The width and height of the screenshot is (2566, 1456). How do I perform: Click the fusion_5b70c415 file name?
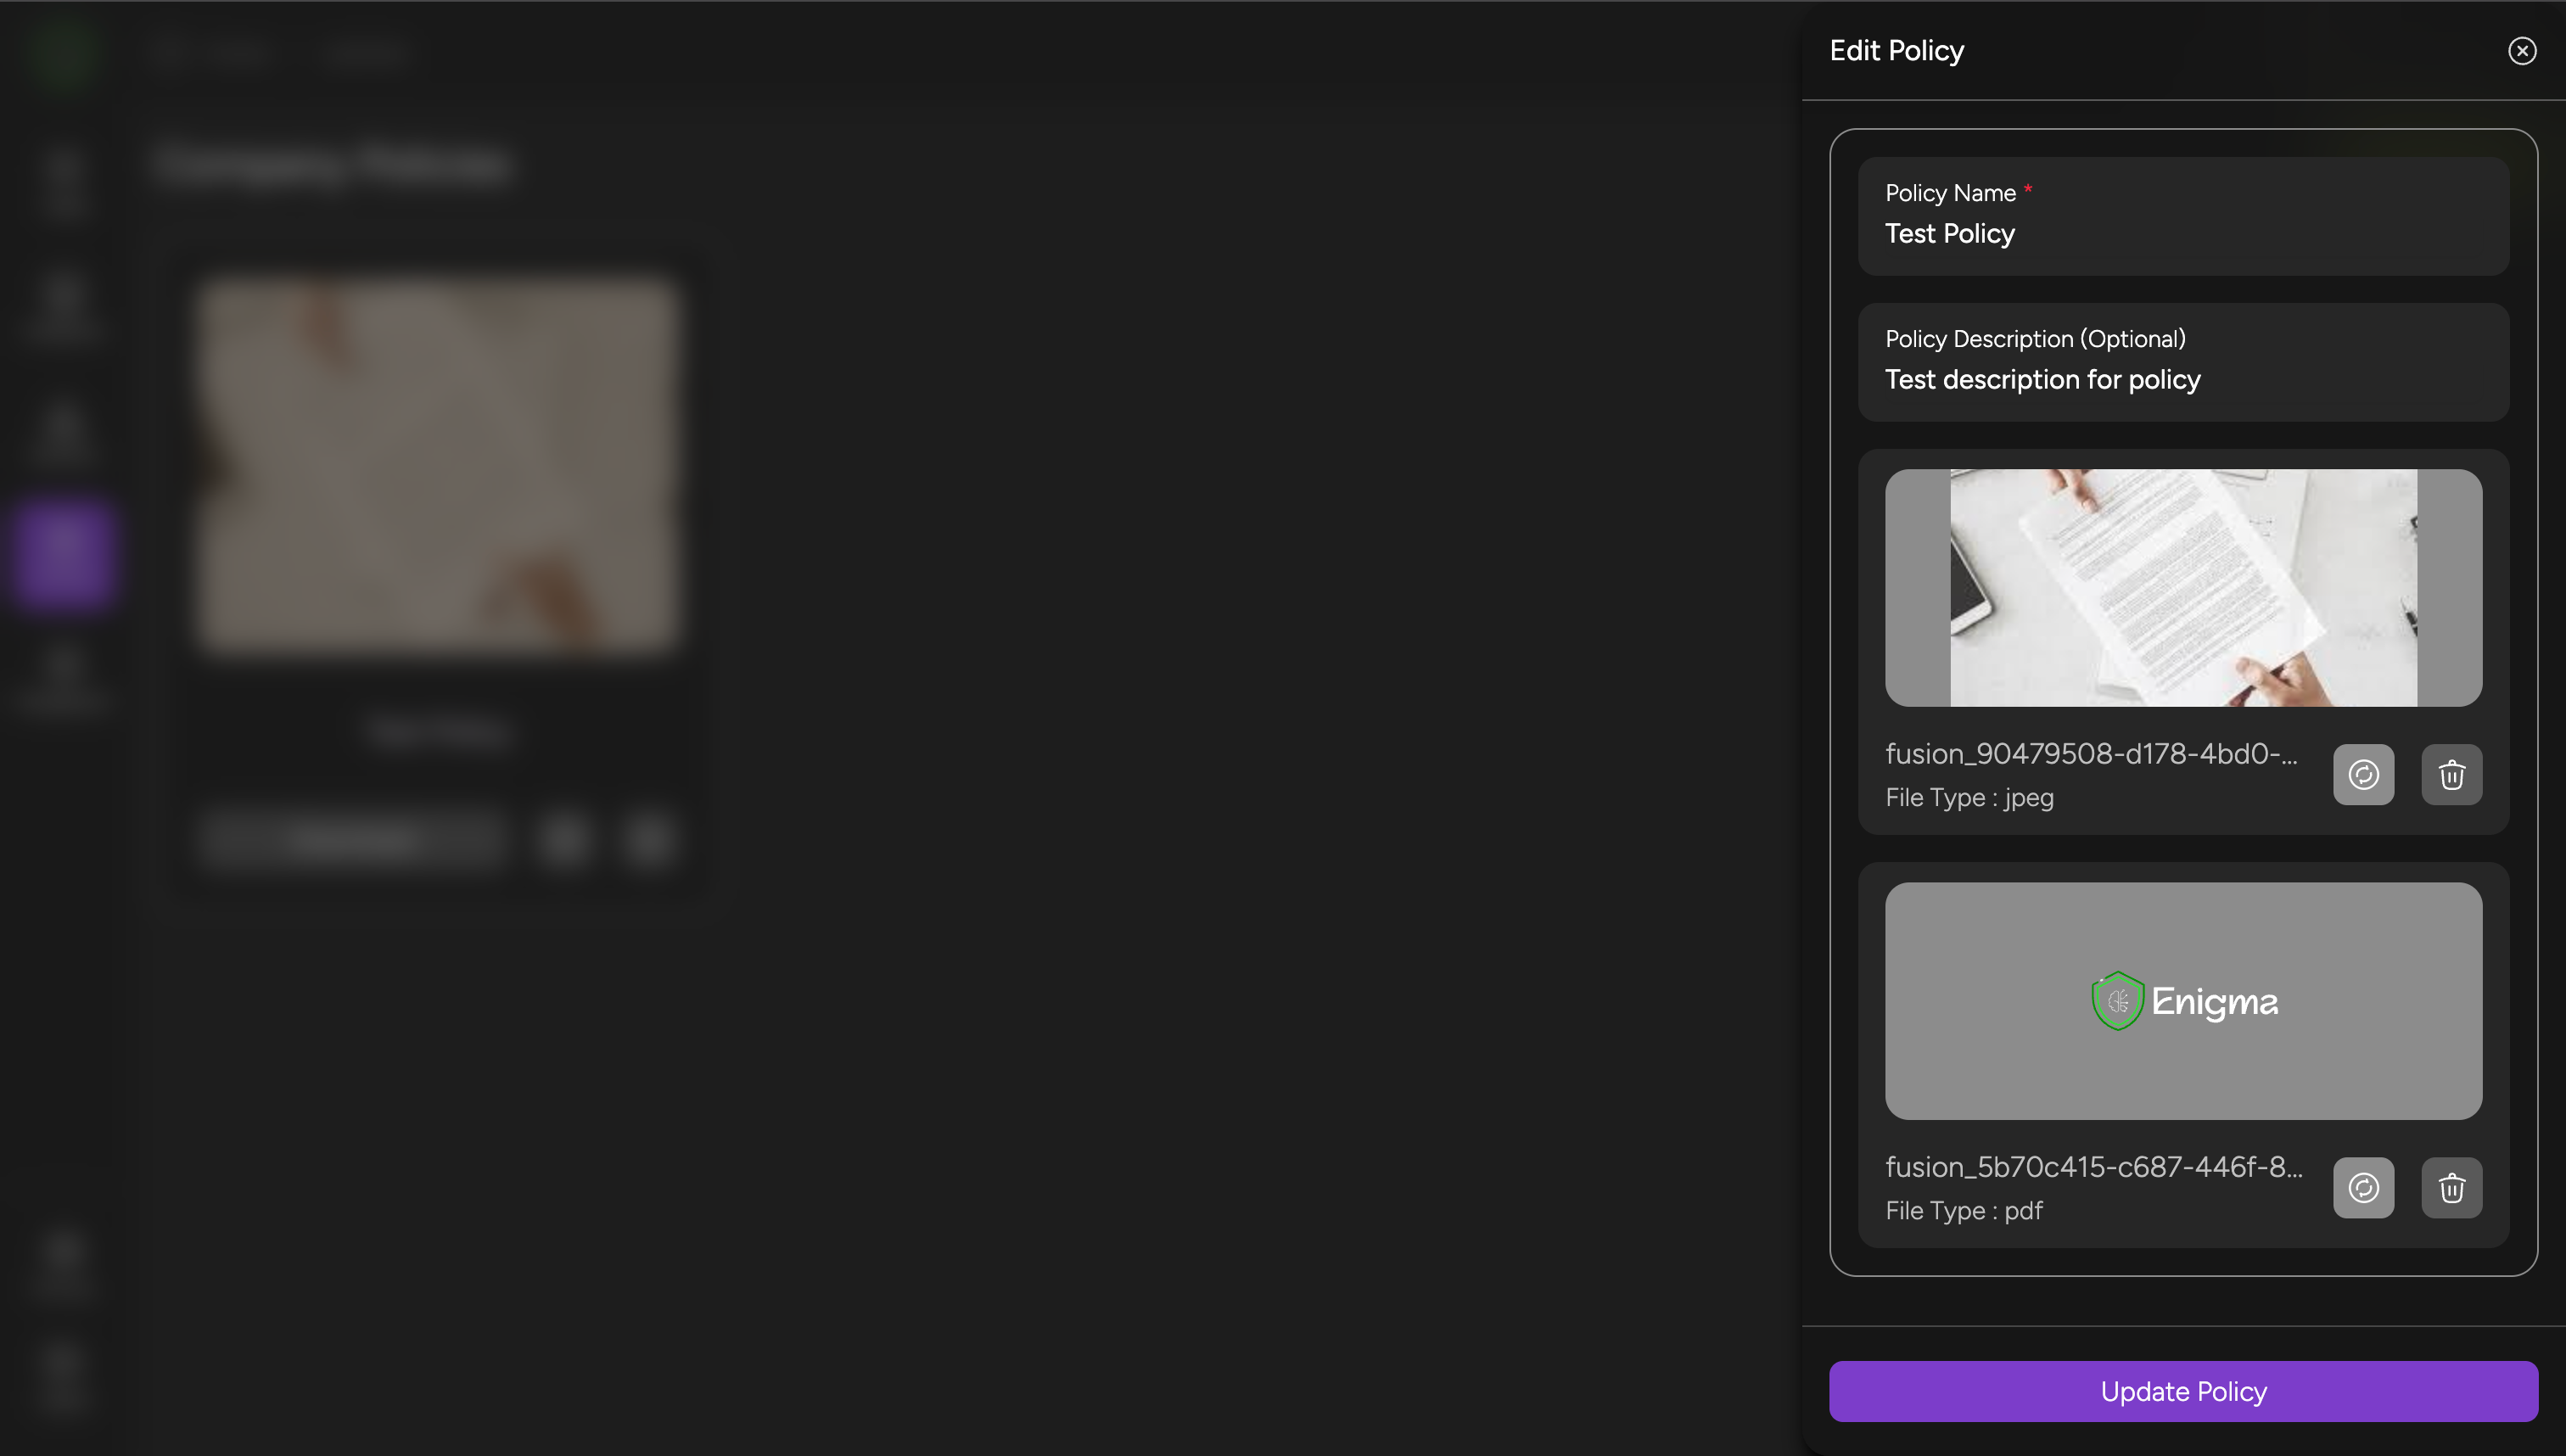point(2094,1167)
